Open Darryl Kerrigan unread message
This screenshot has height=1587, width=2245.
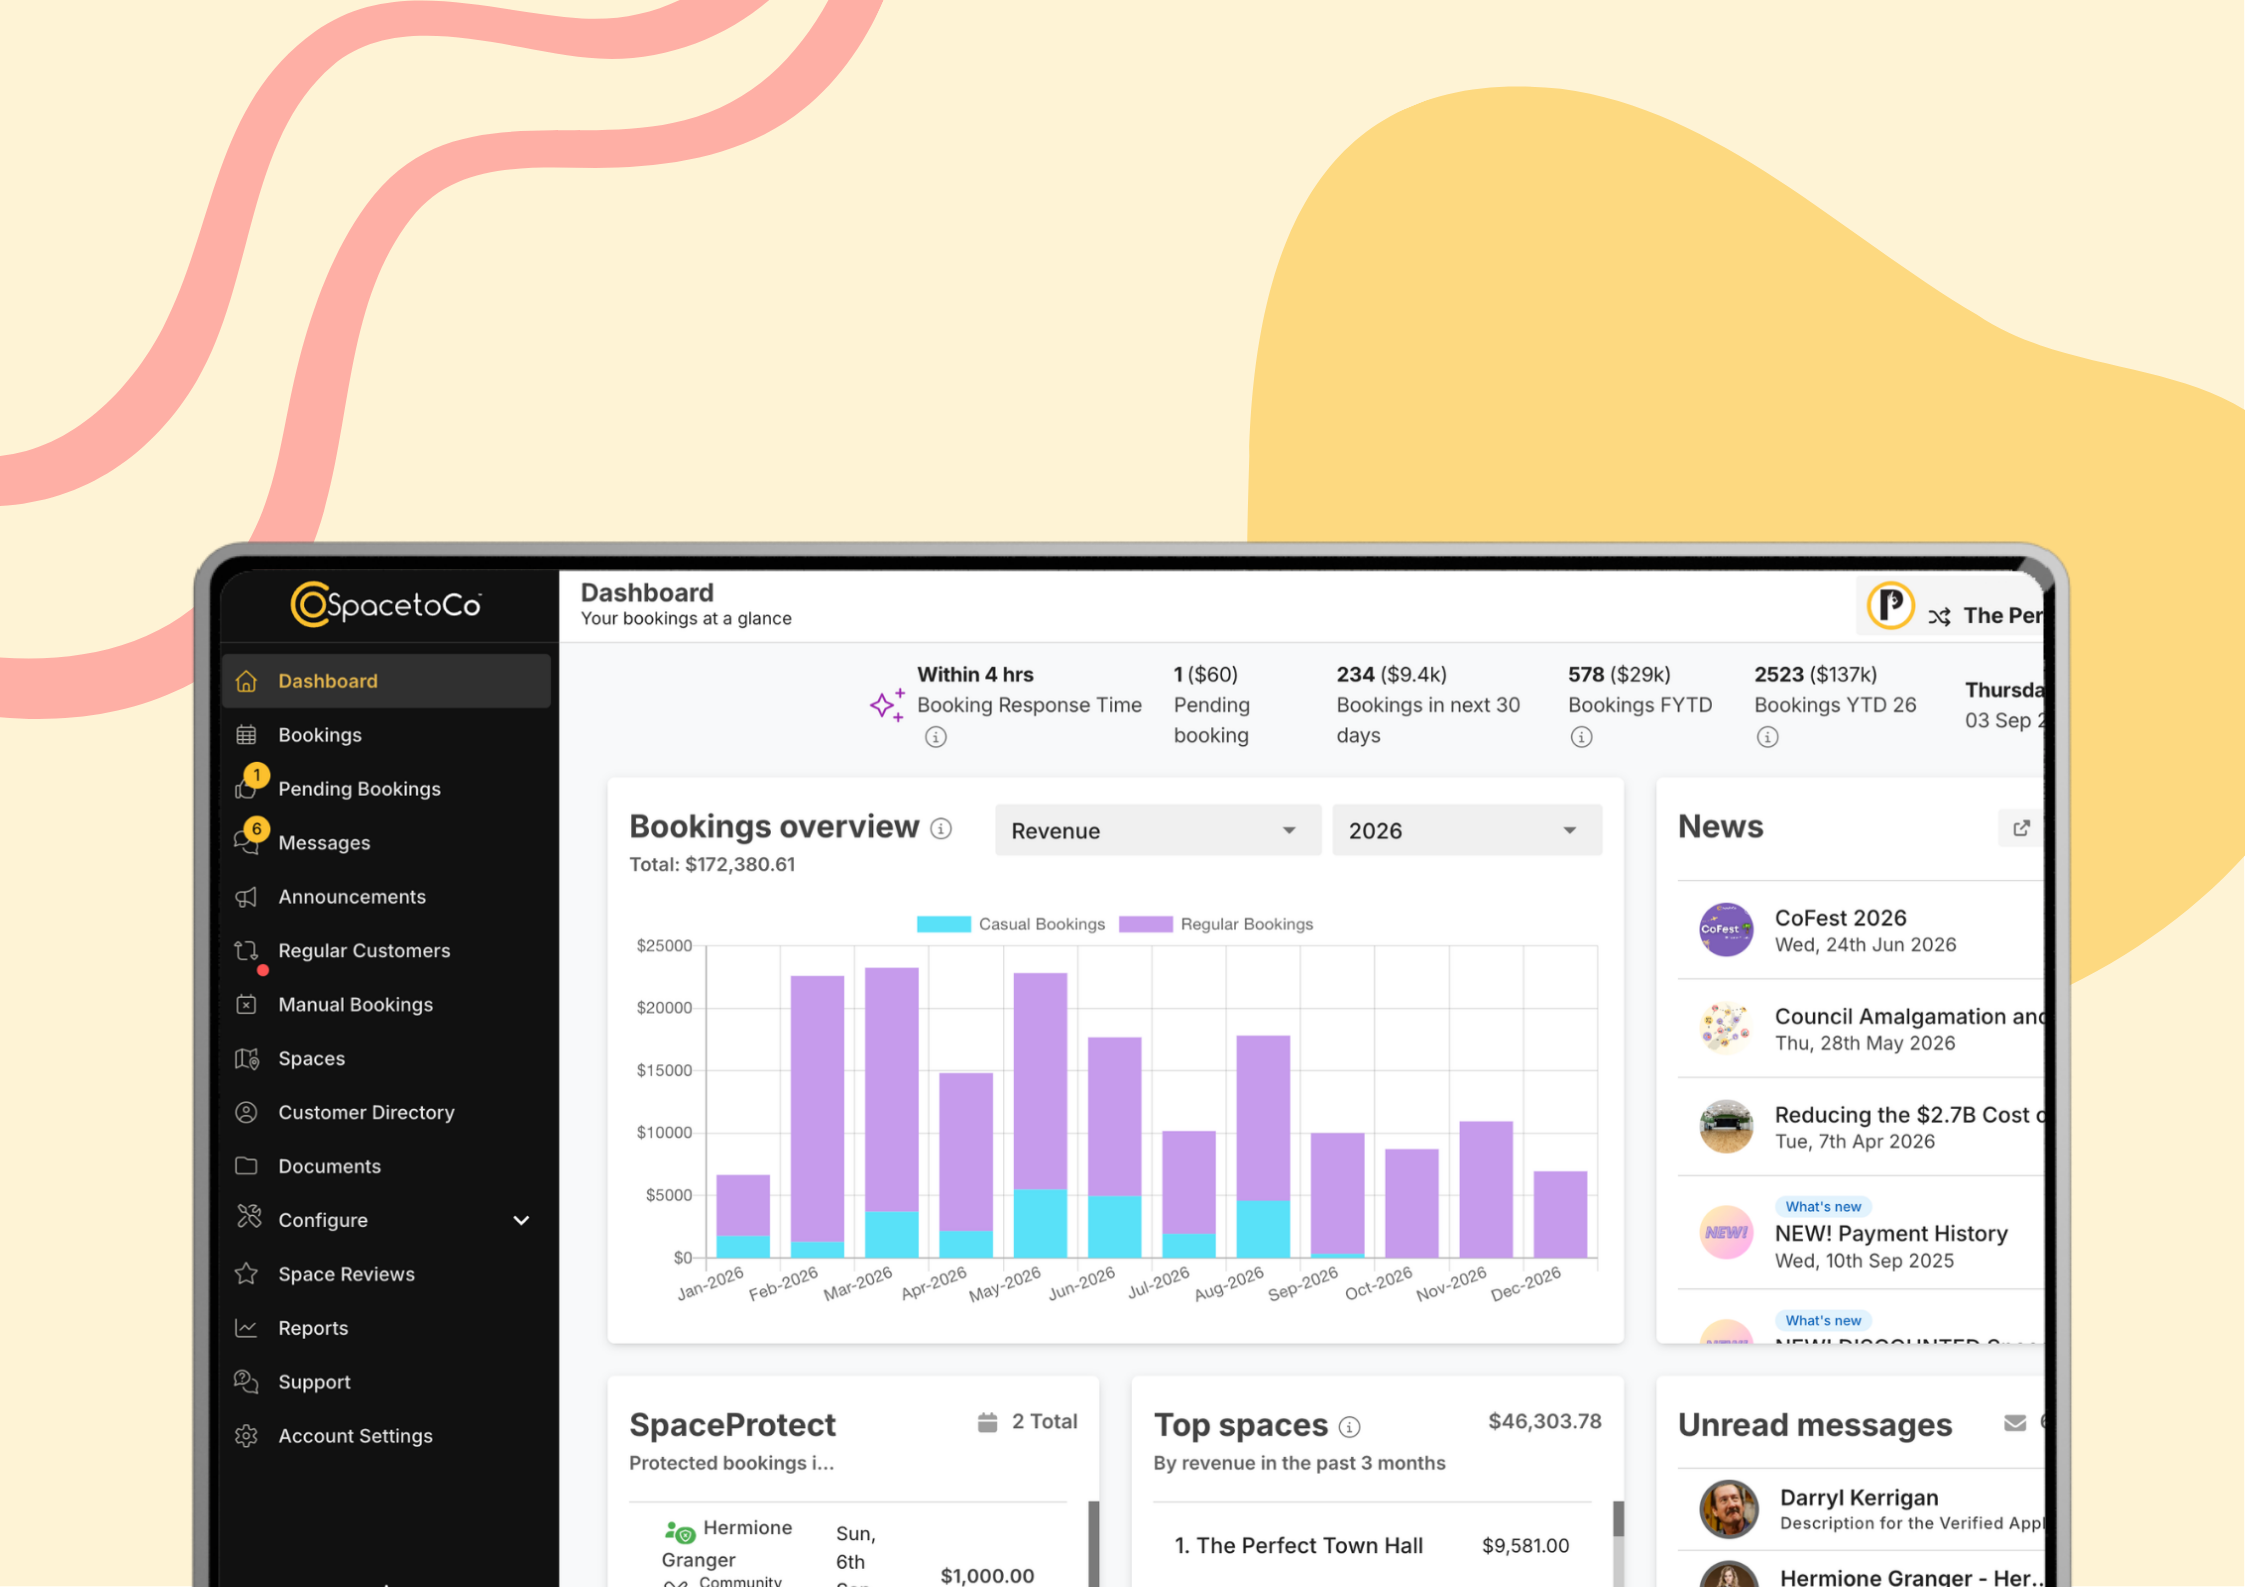1861,1509
